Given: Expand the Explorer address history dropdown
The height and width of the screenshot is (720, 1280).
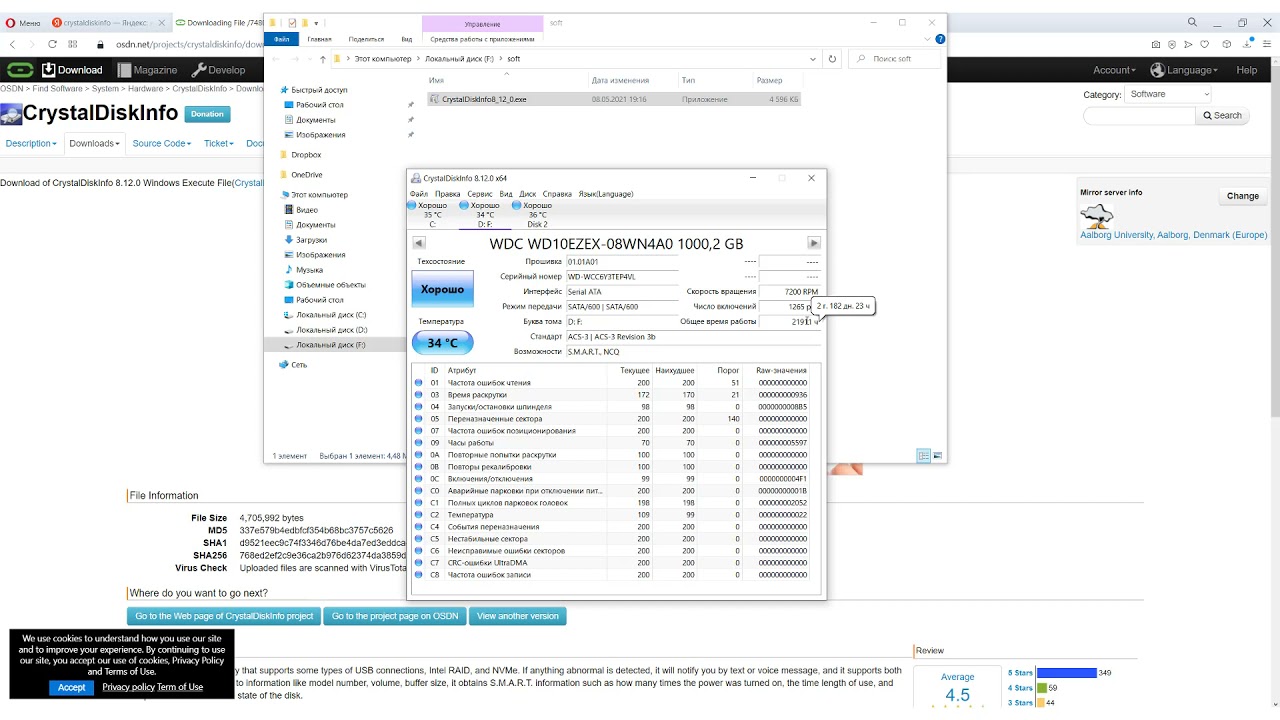Looking at the screenshot, I should pos(813,59).
